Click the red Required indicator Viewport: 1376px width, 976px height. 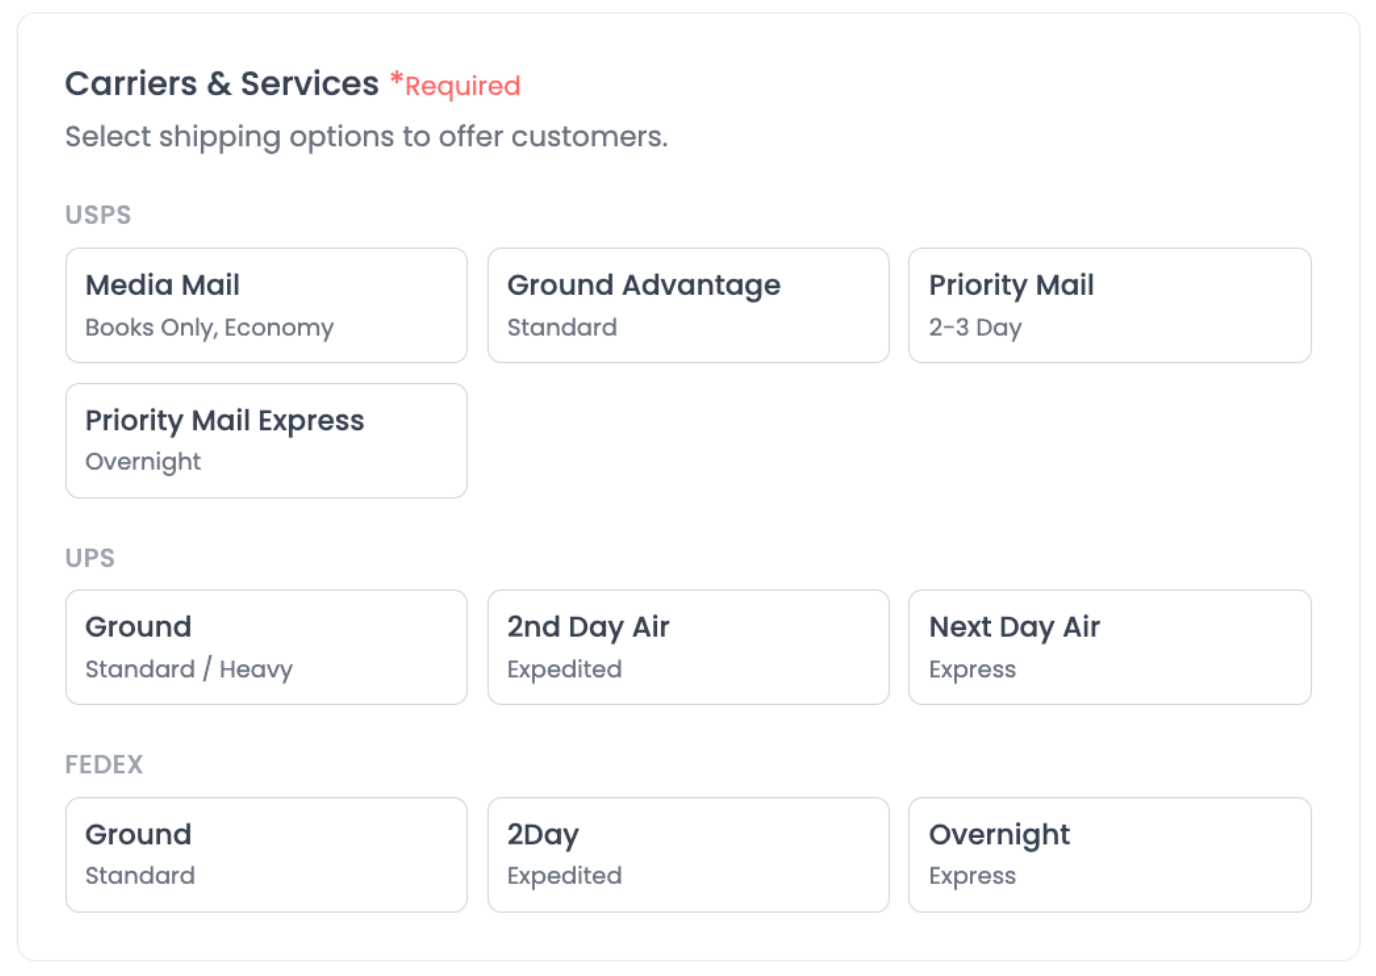click(x=455, y=87)
